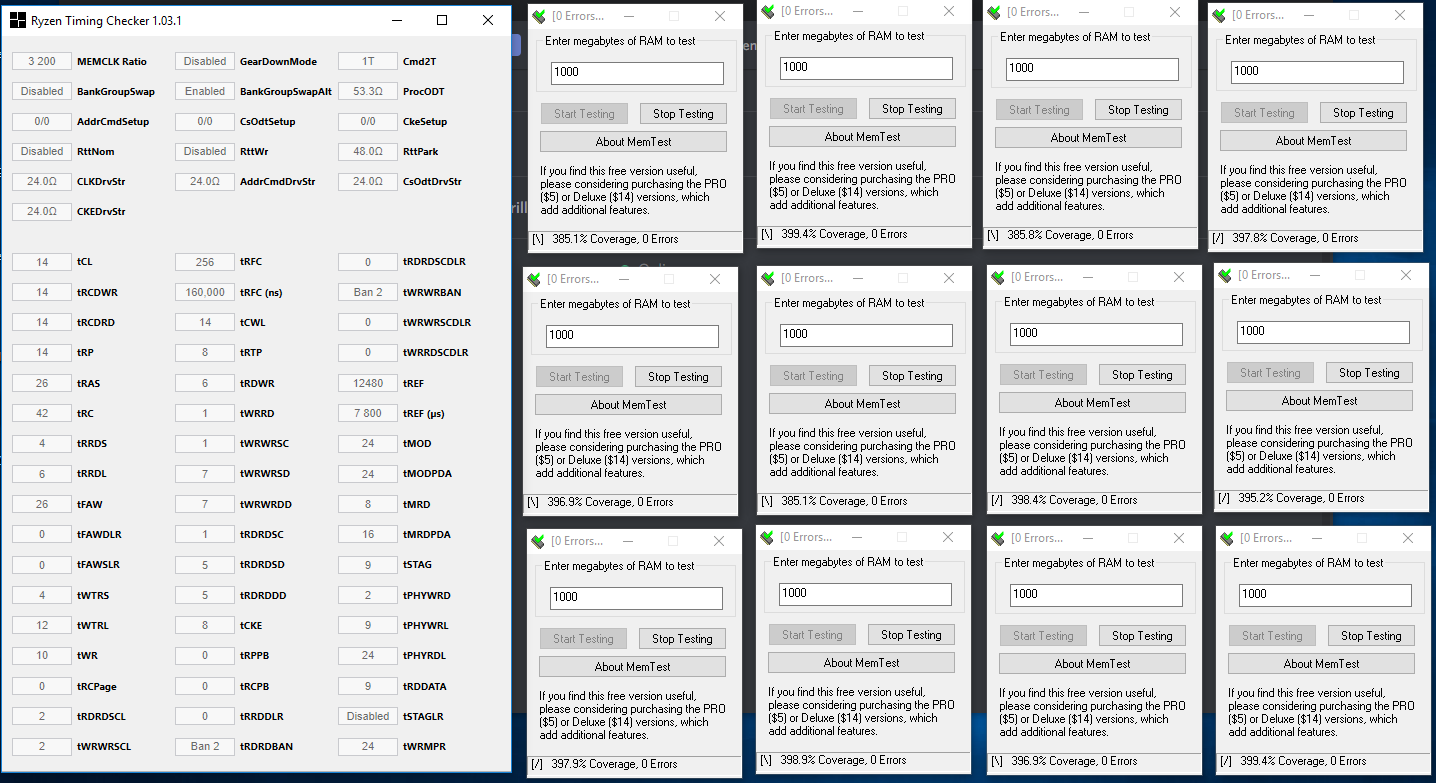Viewport: 1436px width, 783px height.
Task: Click megabytes input in the 397.8% MemTest window
Action: [x=1317, y=72]
